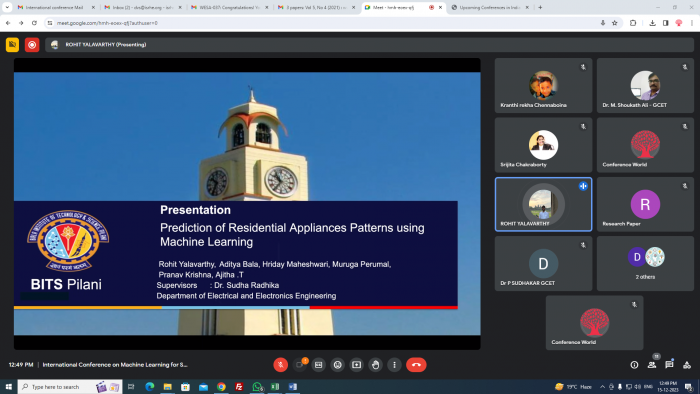Expand the browser tab search chevron
This screenshot has height=394, width=700.
7,8
